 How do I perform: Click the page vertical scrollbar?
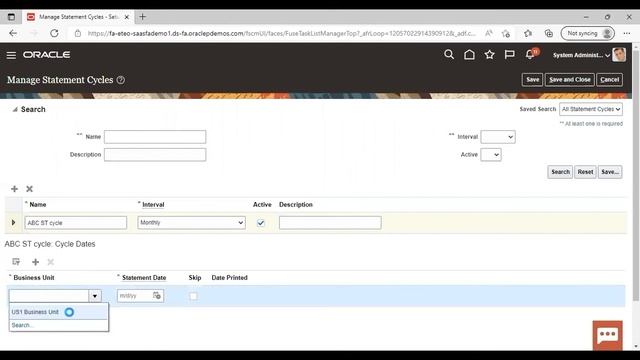pyautogui.click(x=636, y=176)
